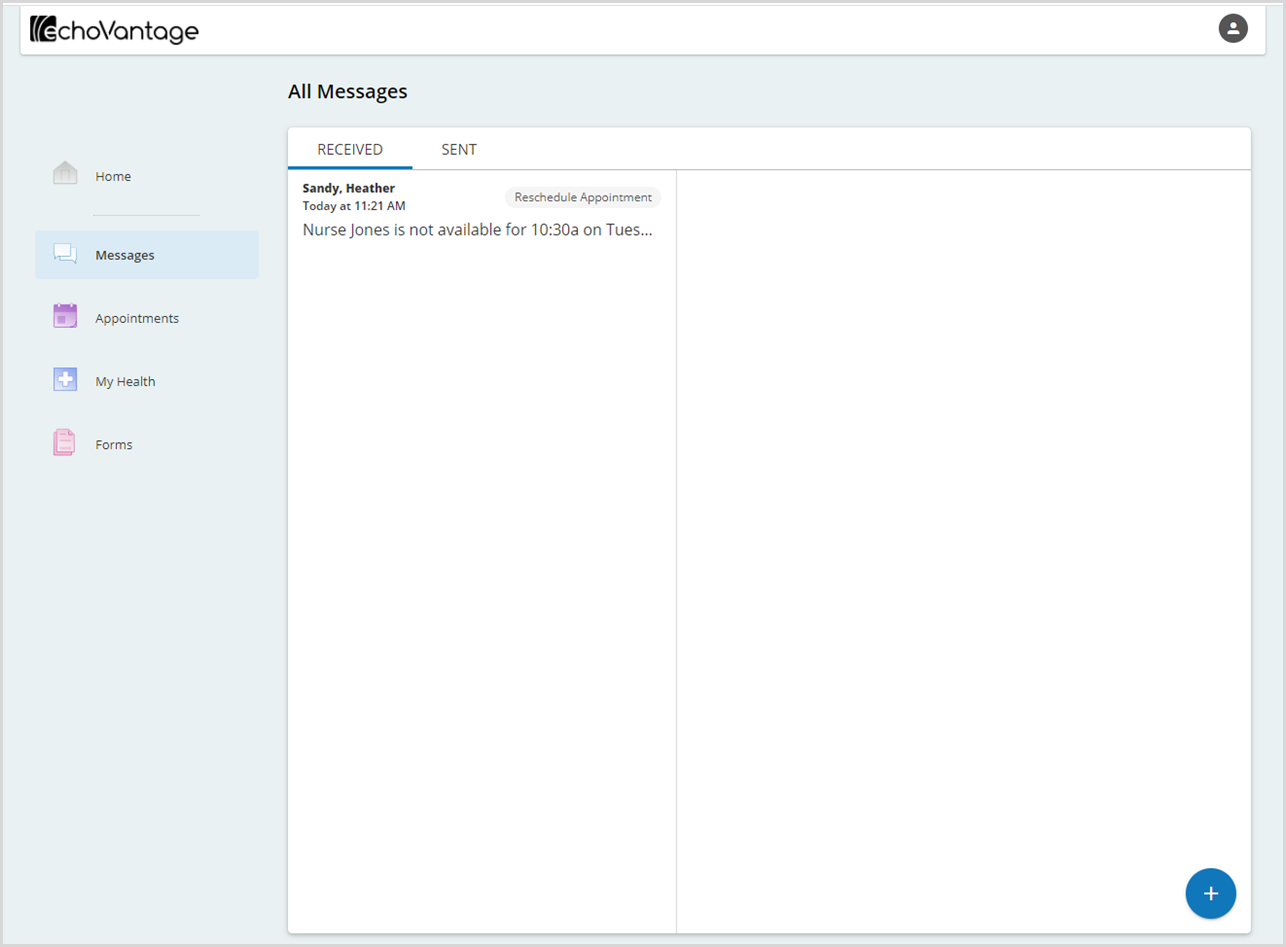
Task: Open Forms via the pink document icon
Action: pos(64,442)
